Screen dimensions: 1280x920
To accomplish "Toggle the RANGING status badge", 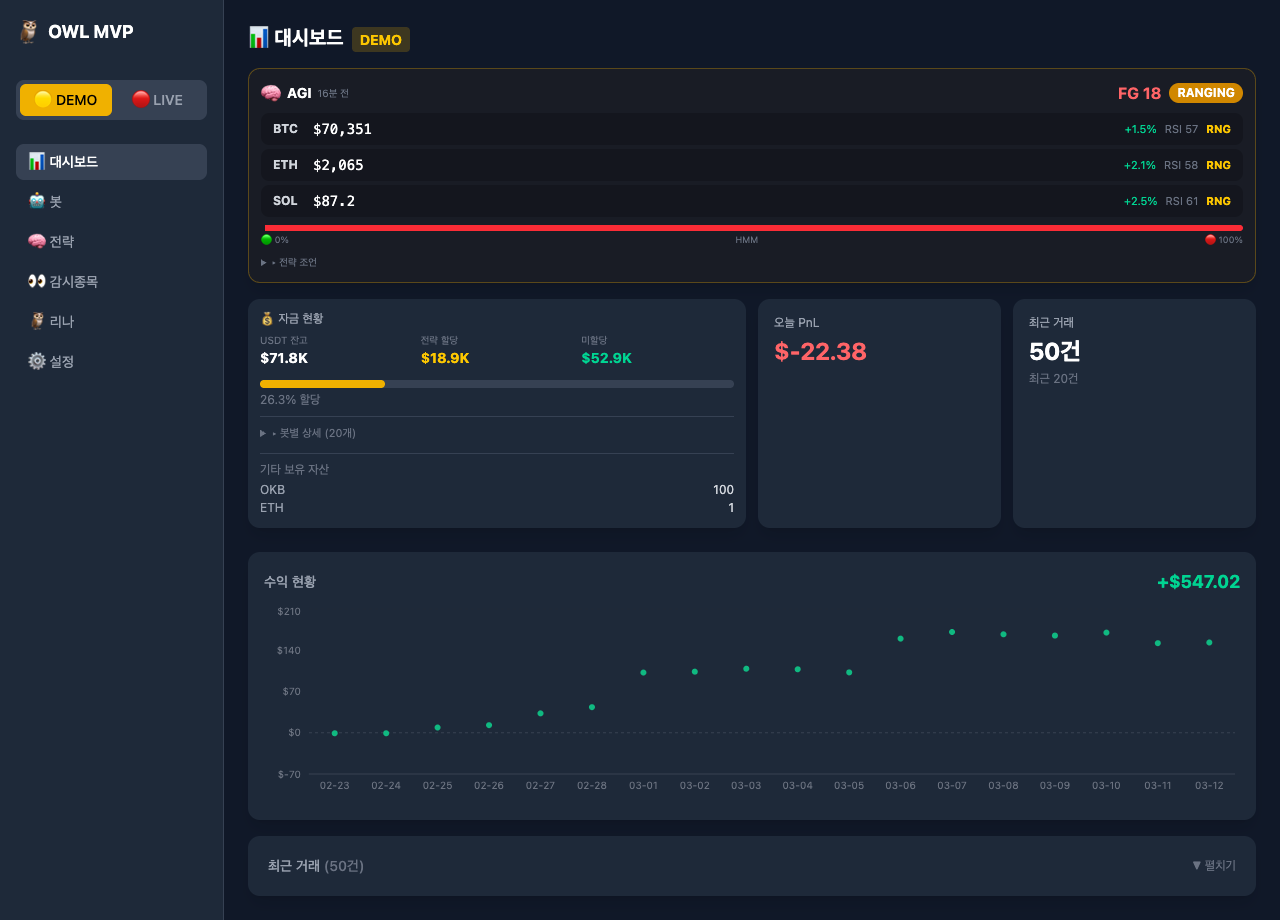I will (1205, 92).
